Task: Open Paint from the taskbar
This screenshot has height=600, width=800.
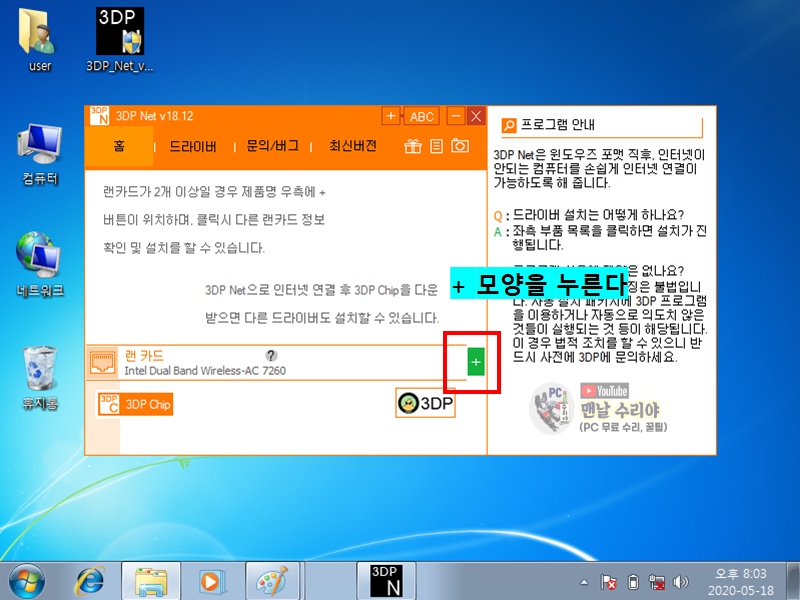Action: click(272, 581)
